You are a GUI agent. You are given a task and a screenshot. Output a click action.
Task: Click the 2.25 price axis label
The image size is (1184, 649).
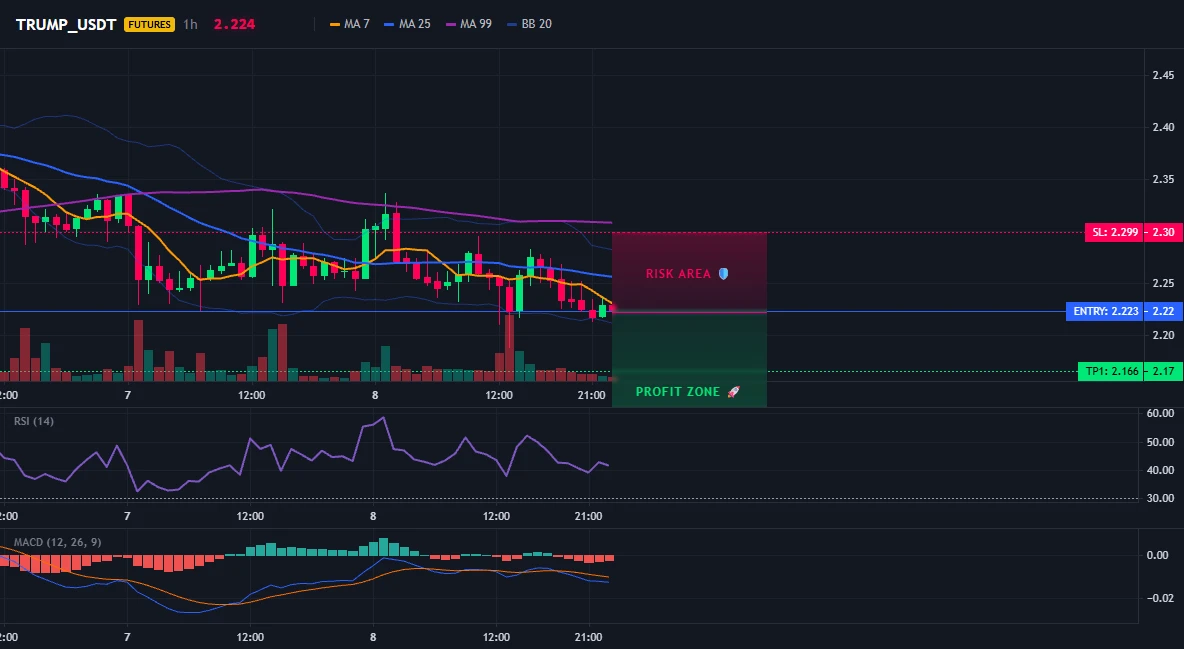(1163, 283)
